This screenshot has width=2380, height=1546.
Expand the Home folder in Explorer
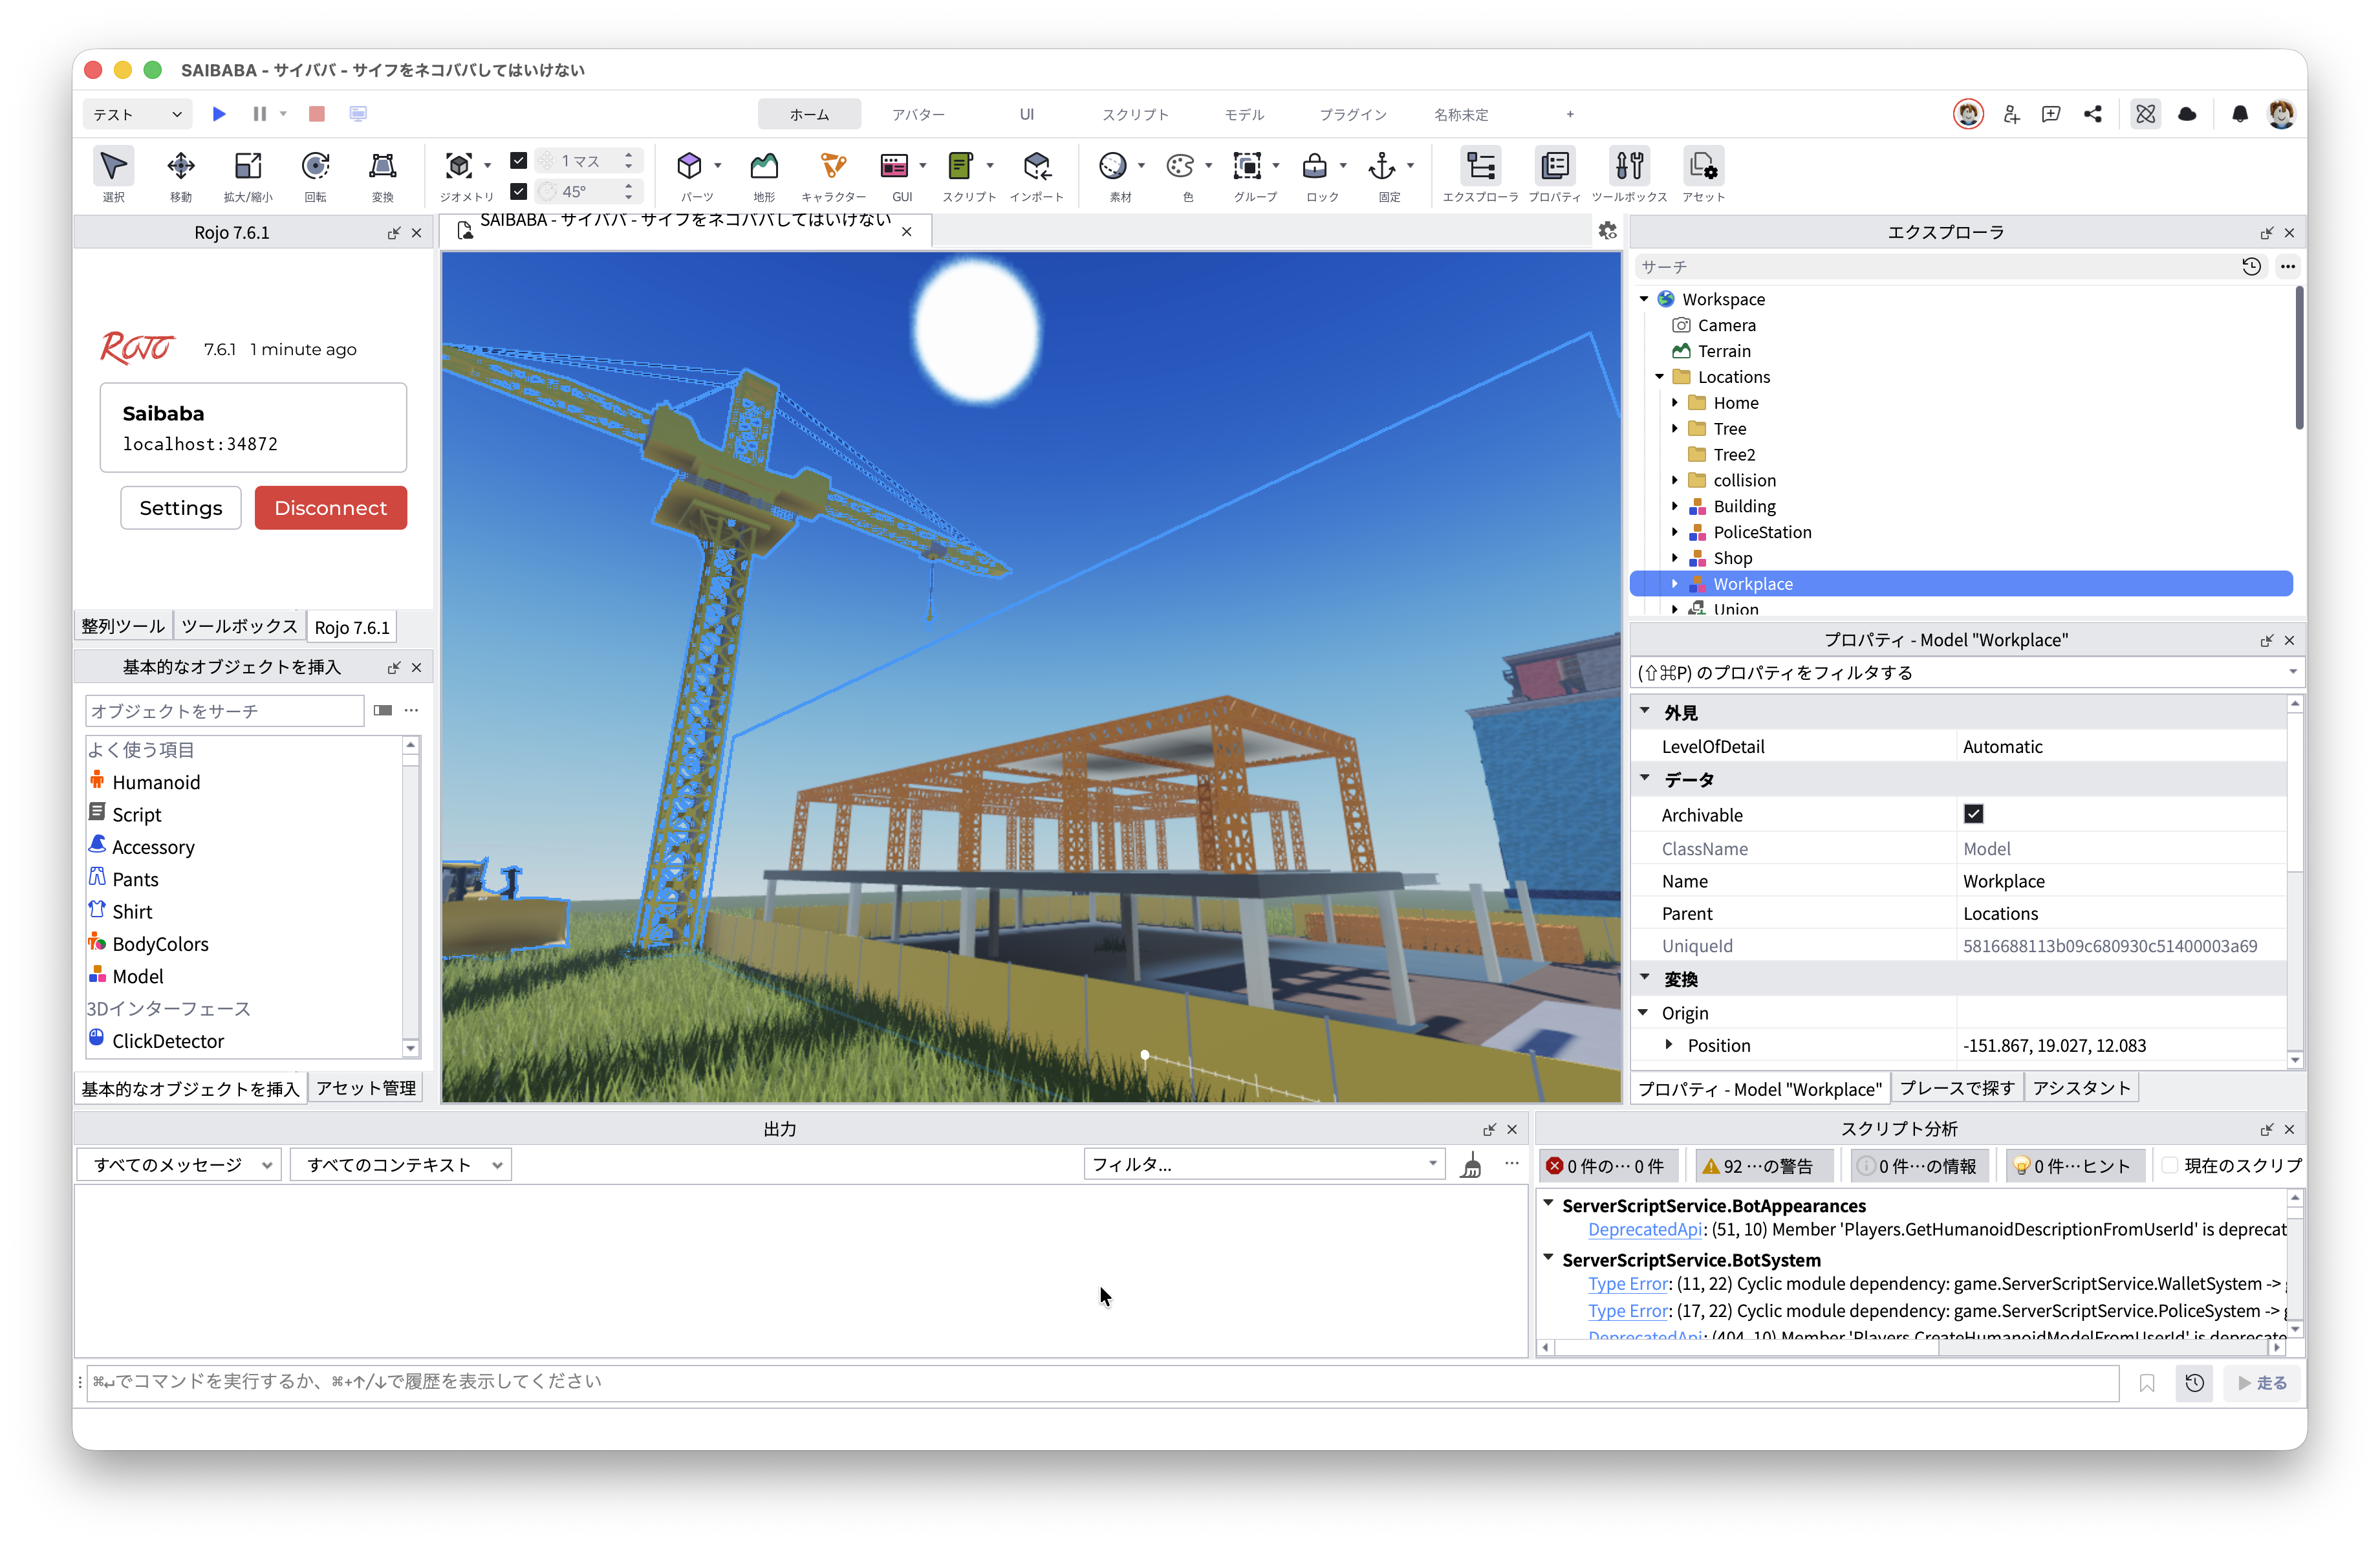coord(1675,403)
